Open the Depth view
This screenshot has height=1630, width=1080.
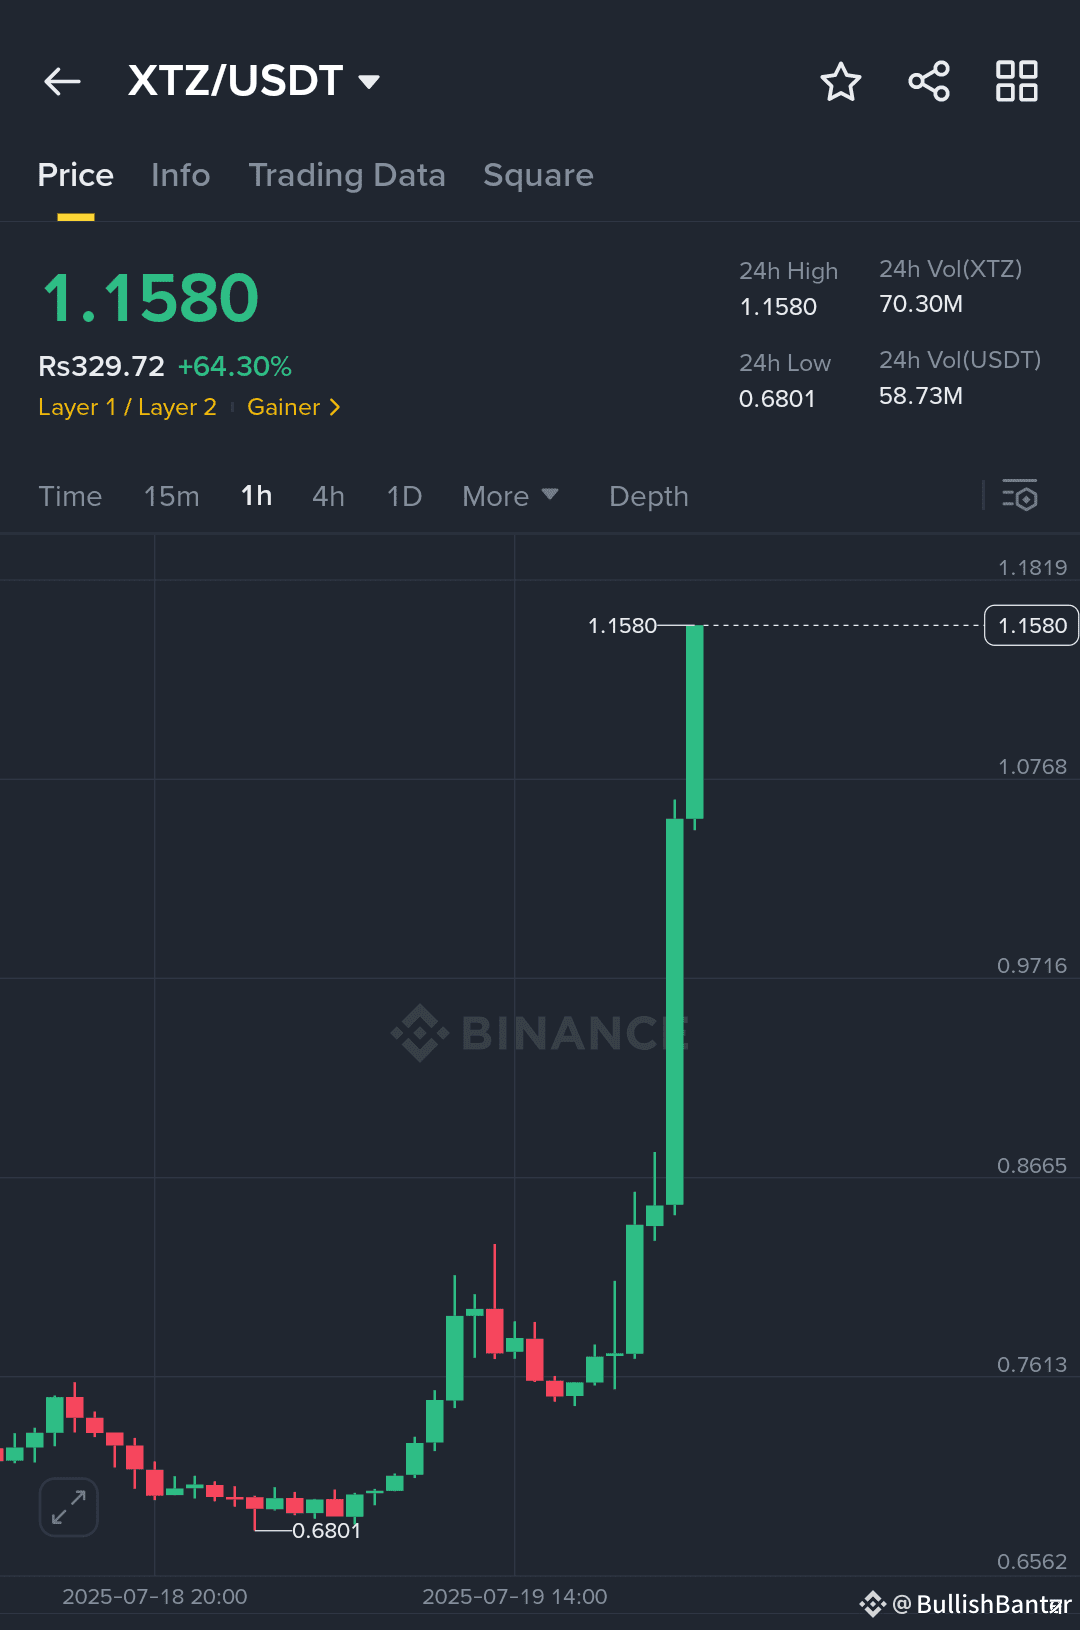(648, 496)
